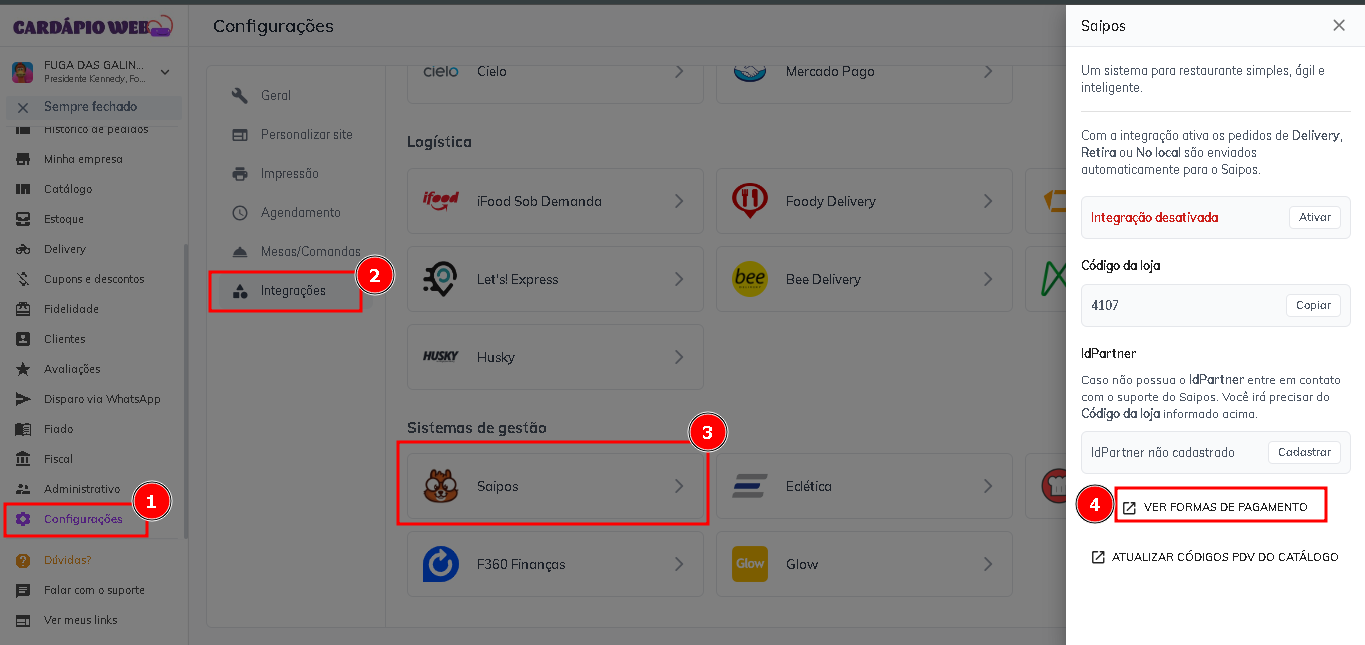
Task: Open the VER FORMAS DE PAGAMENTO link
Action: pos(1224,507)
